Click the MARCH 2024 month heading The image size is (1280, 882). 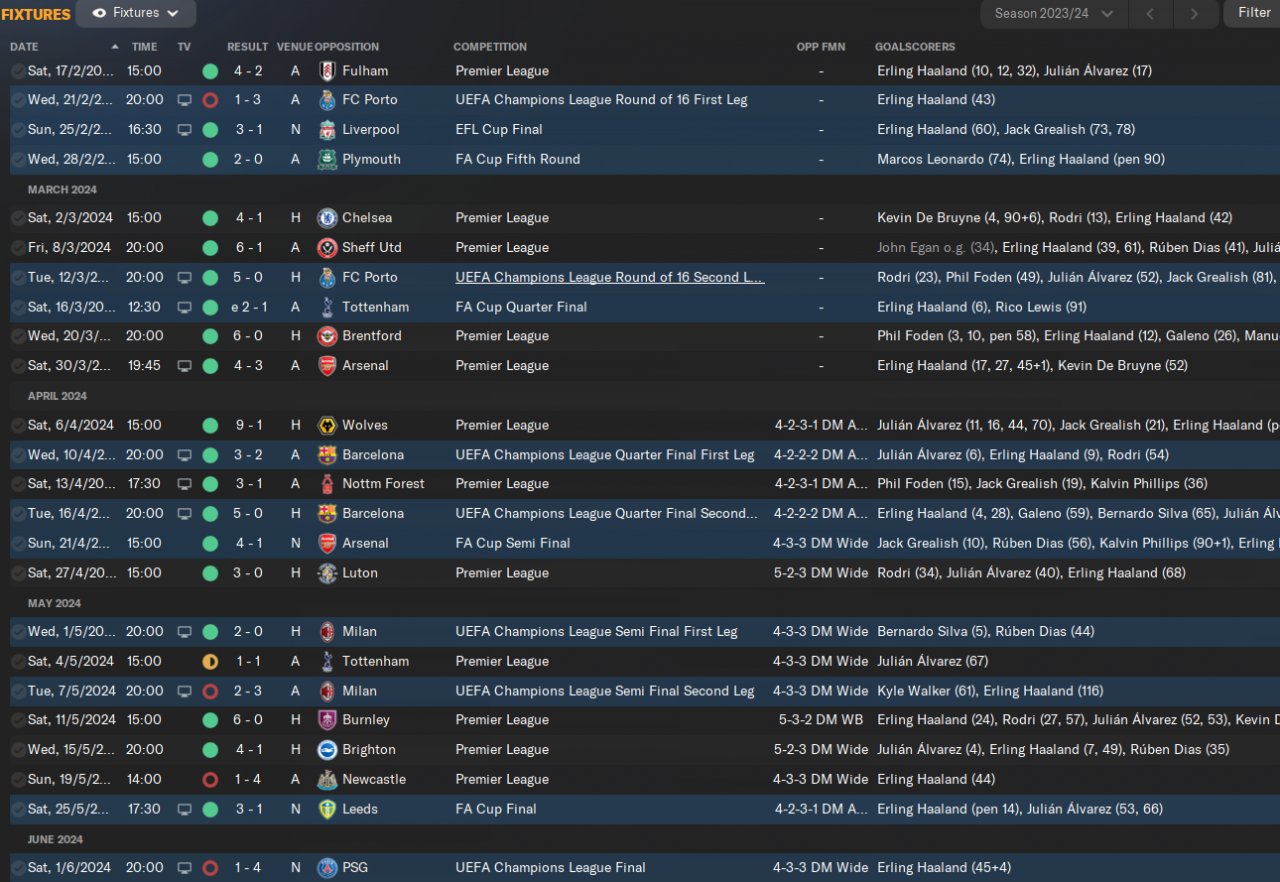62,190
